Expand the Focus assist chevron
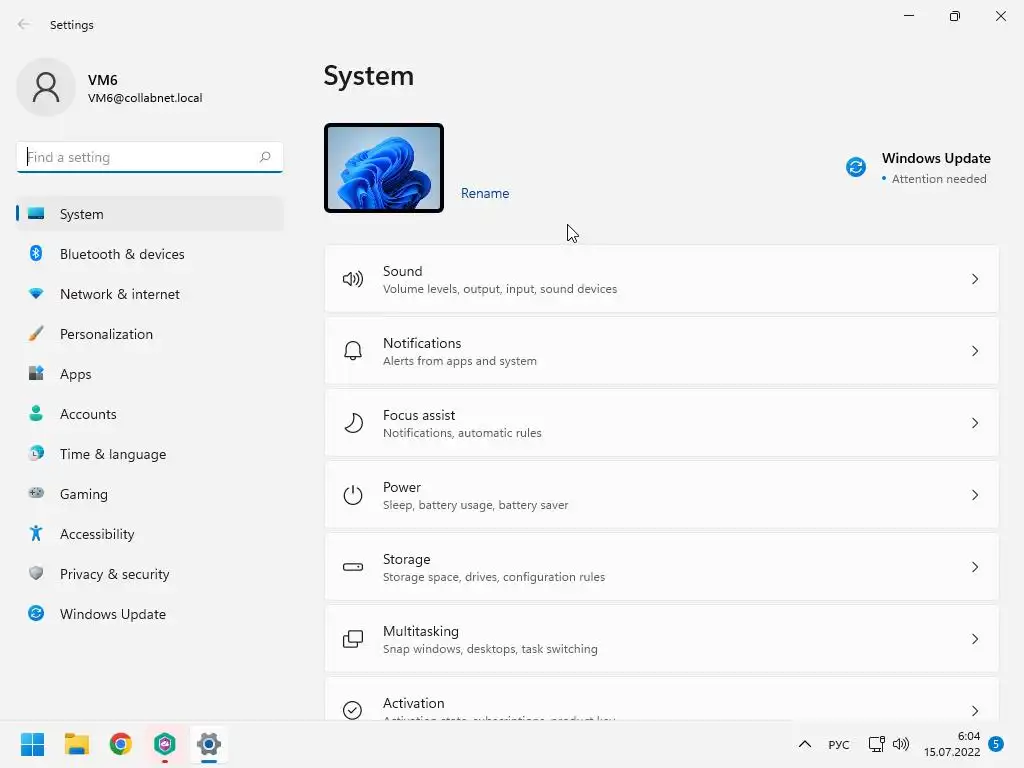The width and height of the screenshot is (1024, 768). click(x=974, y=423)
